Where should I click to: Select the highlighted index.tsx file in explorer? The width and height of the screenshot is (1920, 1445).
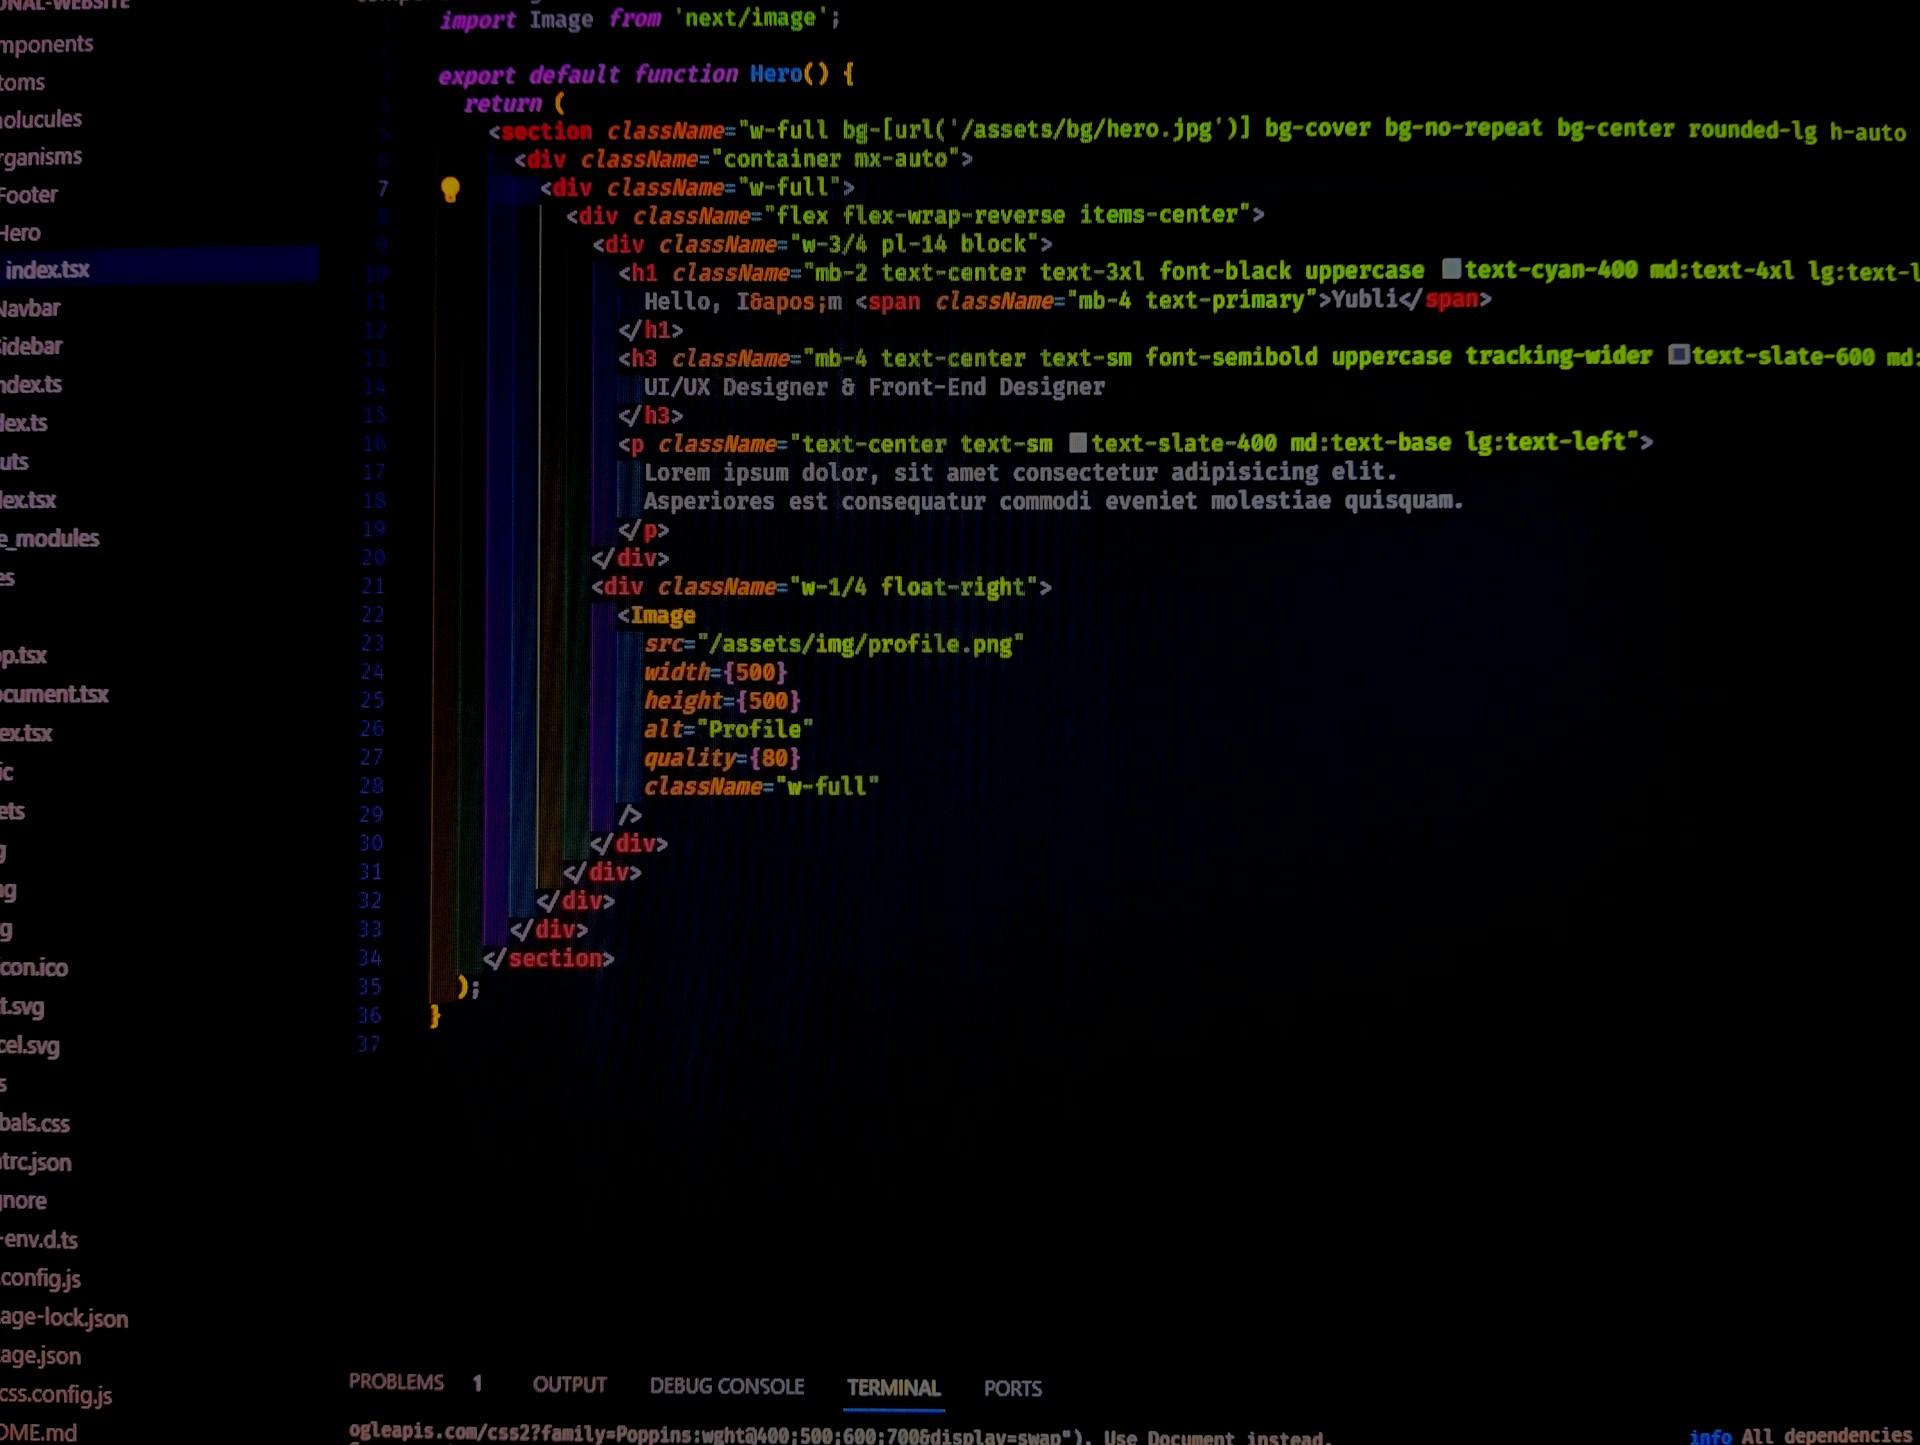tap(47, 270)
